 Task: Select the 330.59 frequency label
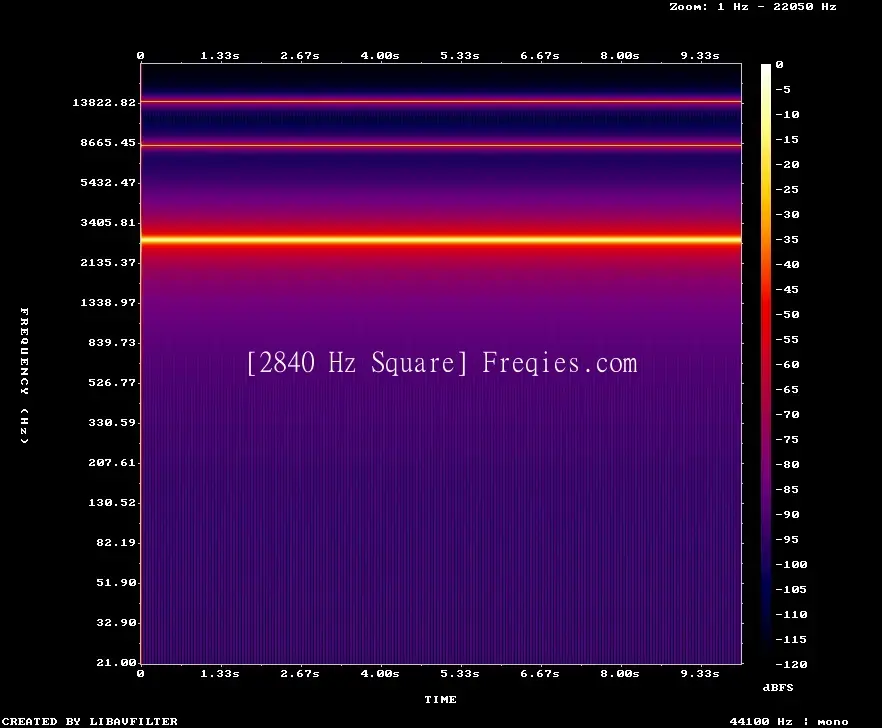112,422
